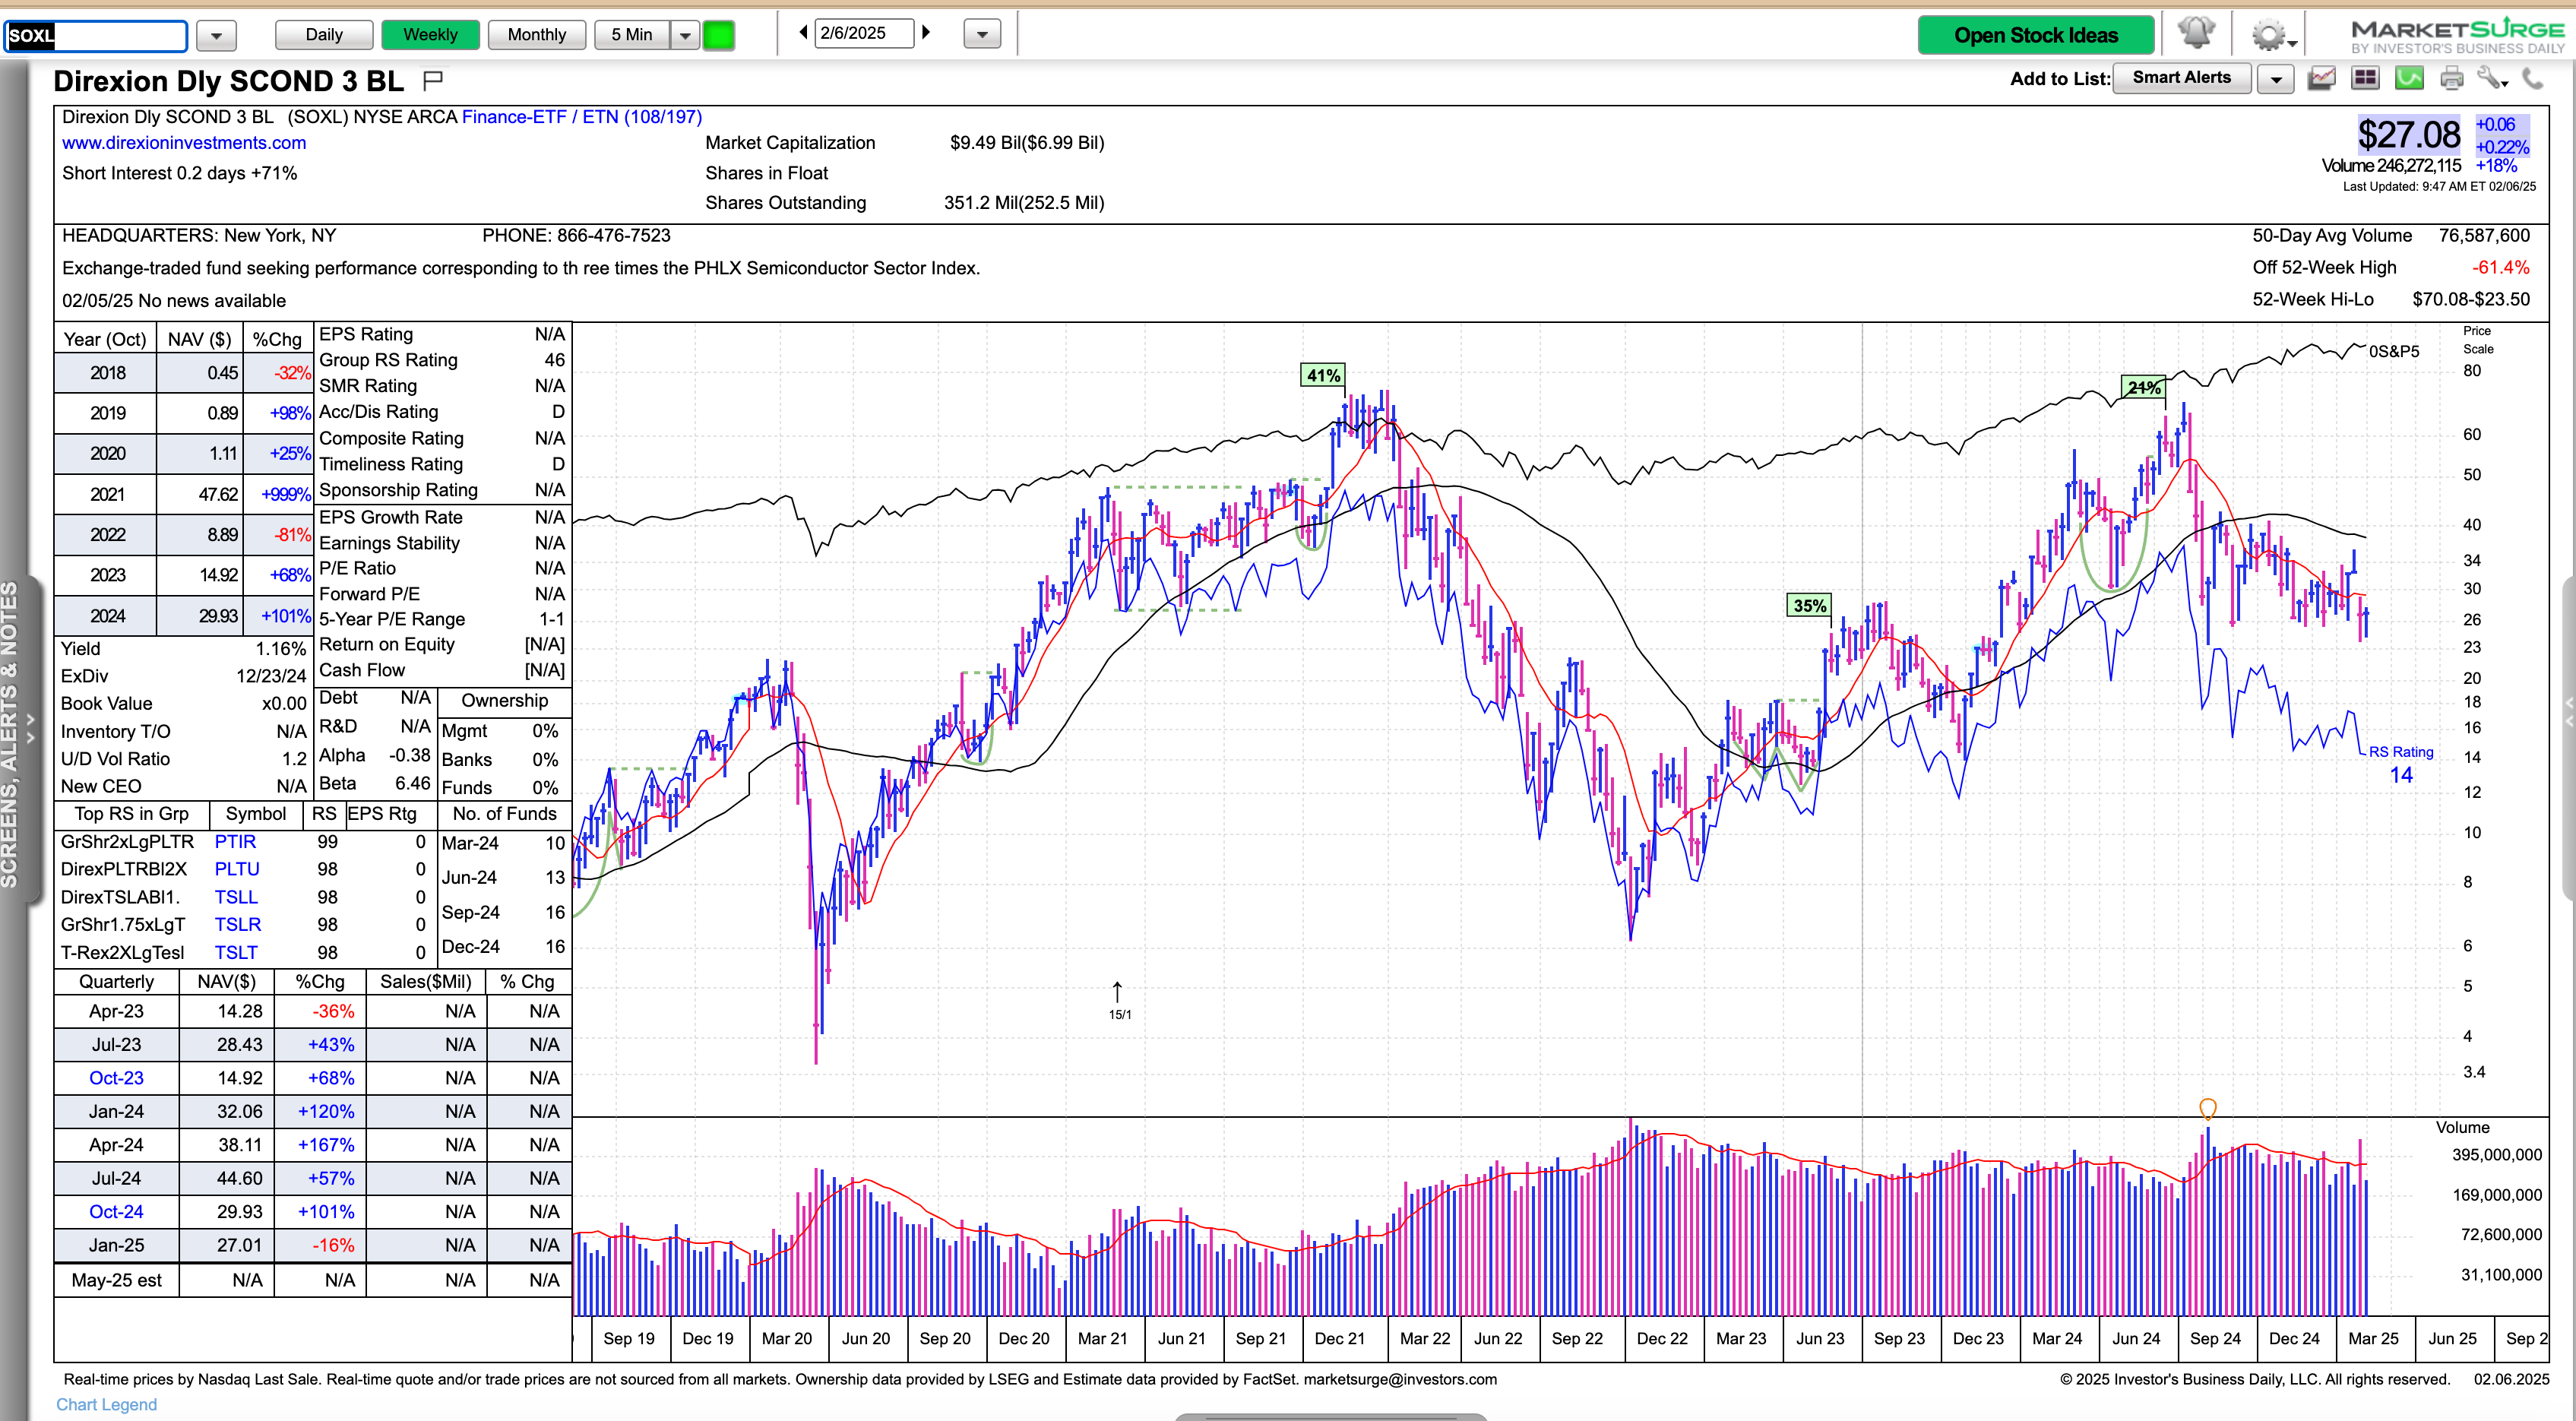Click the date field showing 2/6/2025
This screenshot has width=2576, height=1421.
click(x=864, y=33)
